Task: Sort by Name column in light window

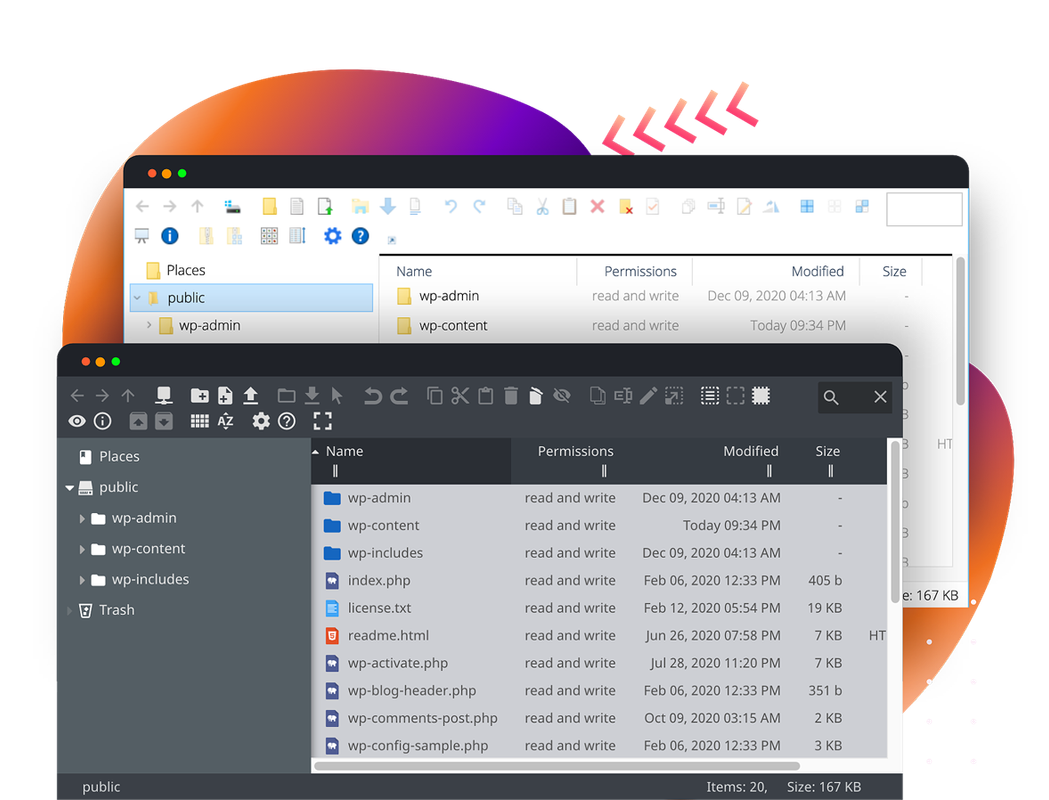Action: click(x=414, y=272)
